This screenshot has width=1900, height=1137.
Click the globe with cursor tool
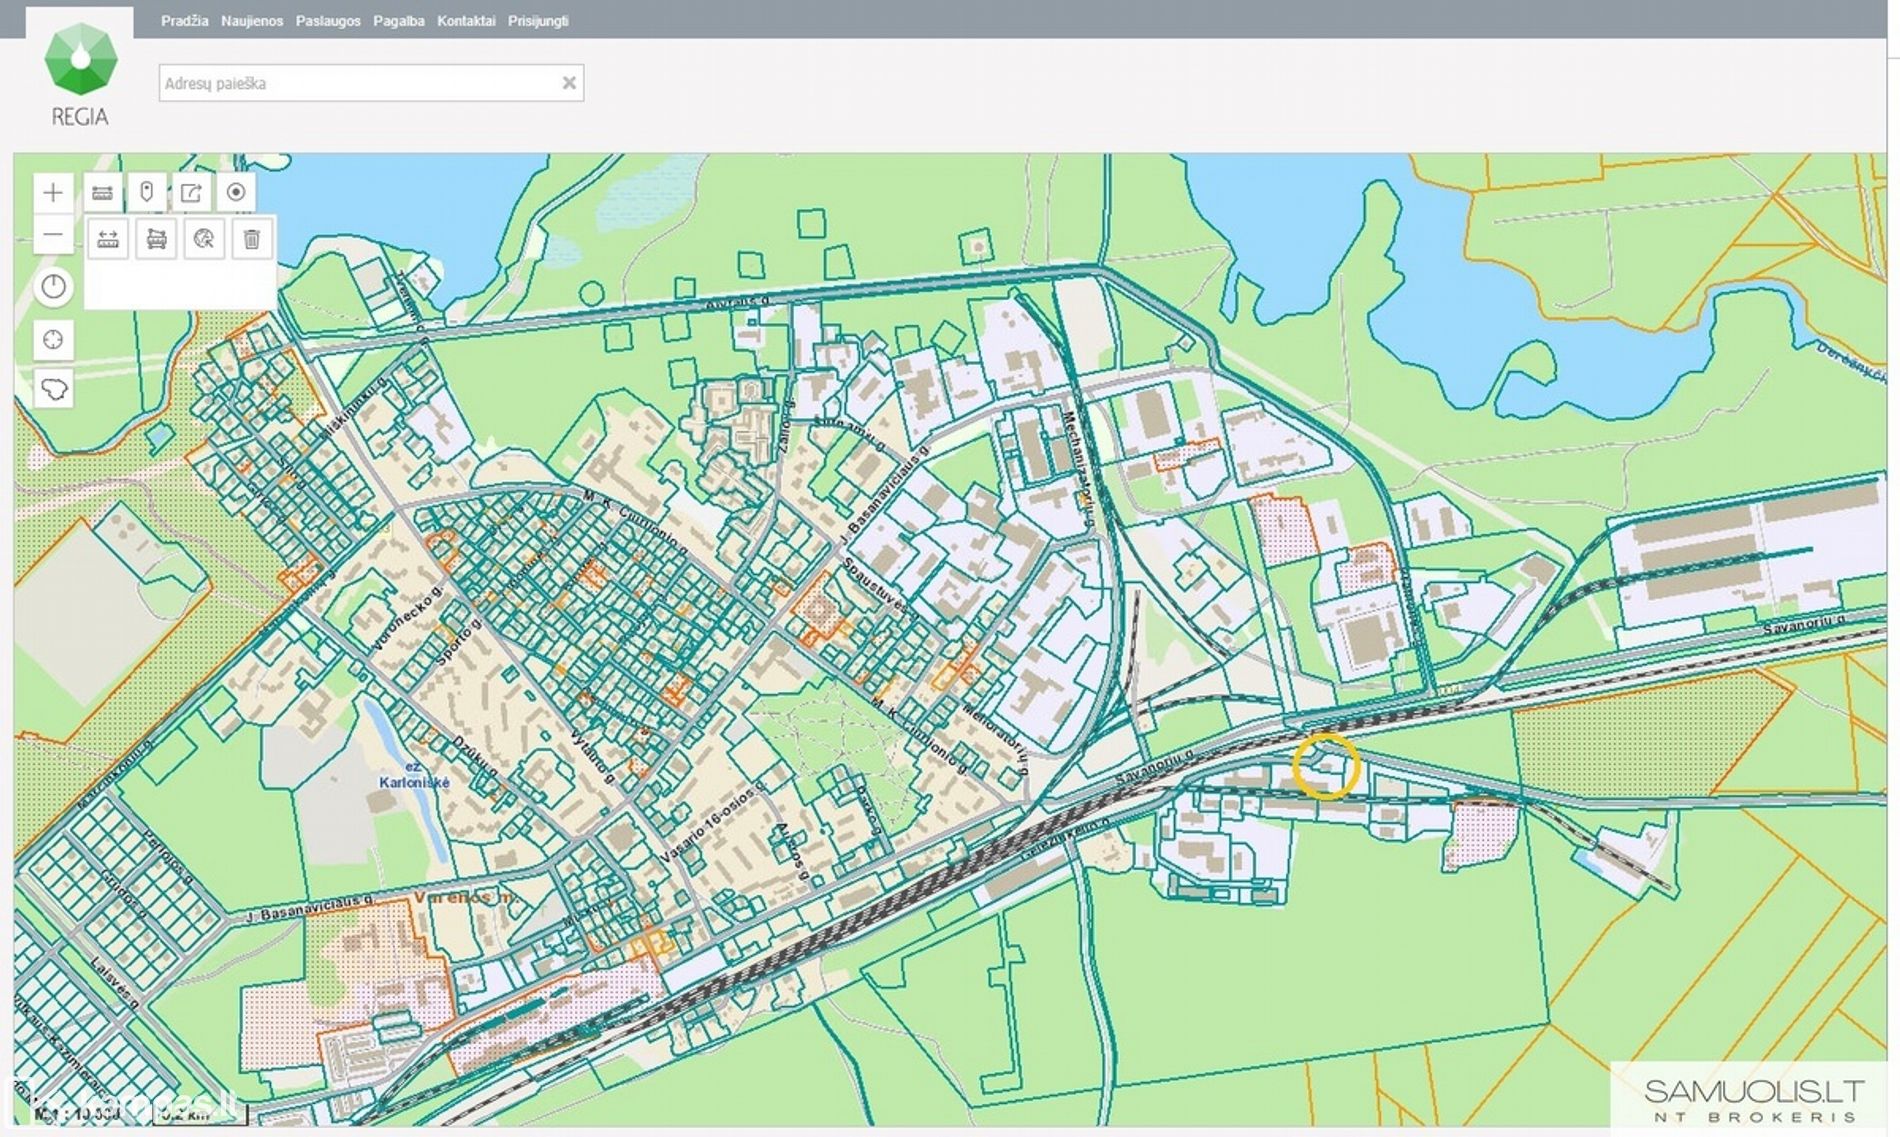(x=204, y=239)
